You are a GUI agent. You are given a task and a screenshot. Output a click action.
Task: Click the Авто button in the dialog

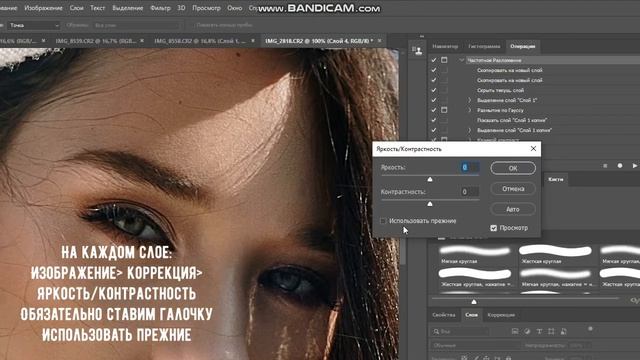click(513, 209)
